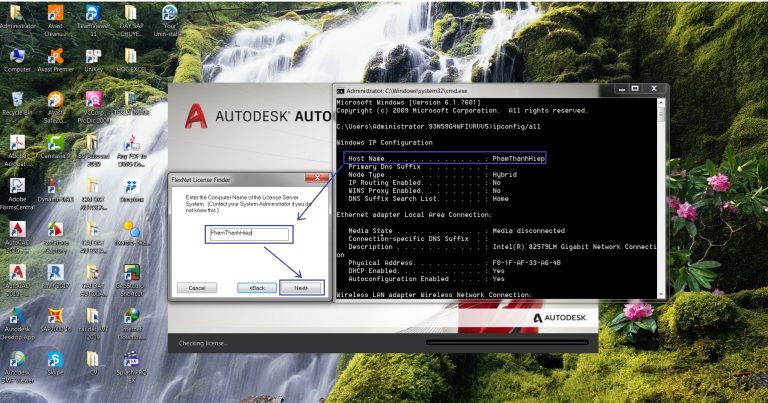Minimize the cmd.exe window
The width and height of the screenshot is (768, 403).
click(622, 89)
